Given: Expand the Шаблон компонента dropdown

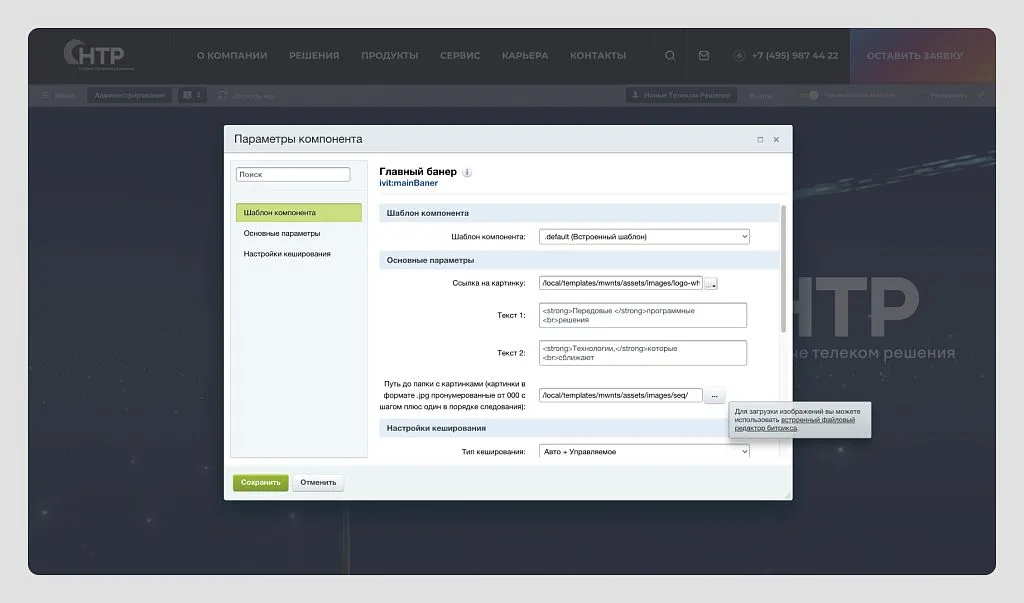Looking at the screenshot, I should [644, 237].
